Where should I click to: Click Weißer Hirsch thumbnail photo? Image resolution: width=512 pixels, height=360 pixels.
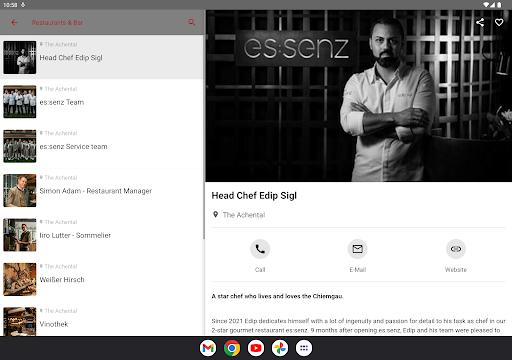point(20,279)
